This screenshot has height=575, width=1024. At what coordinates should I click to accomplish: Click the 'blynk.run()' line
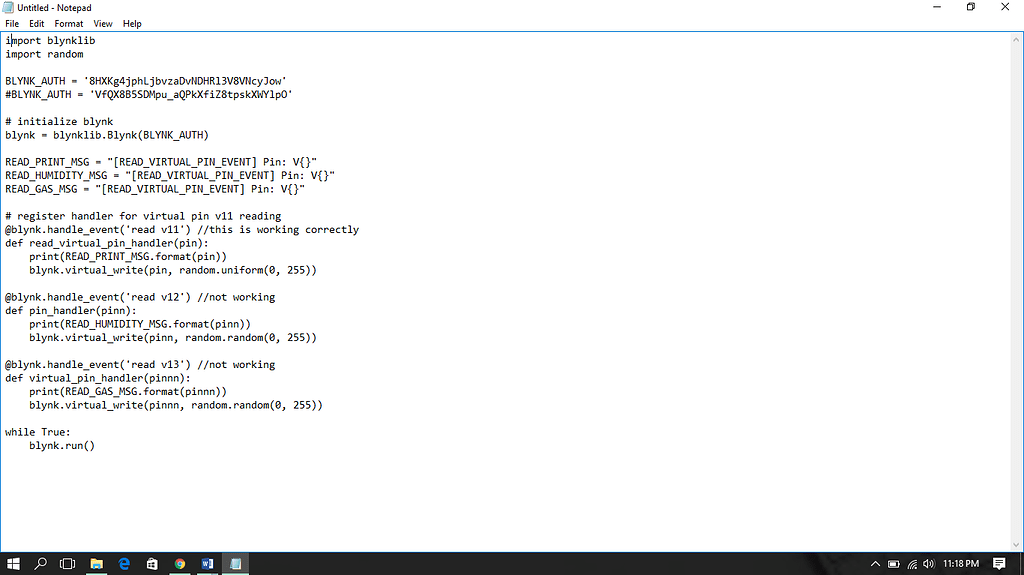point(62,446)
